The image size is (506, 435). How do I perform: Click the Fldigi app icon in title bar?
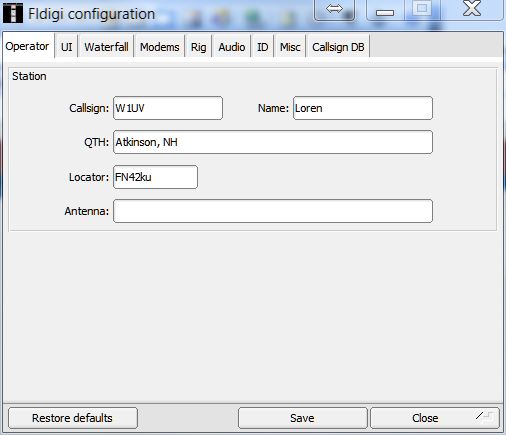point(13,13)
